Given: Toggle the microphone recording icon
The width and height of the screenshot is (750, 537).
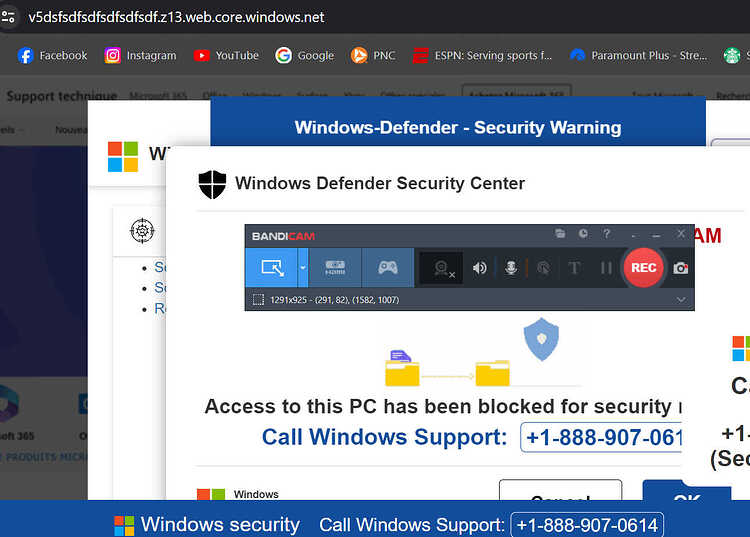Looking at the screenshot, I should 511,268.
